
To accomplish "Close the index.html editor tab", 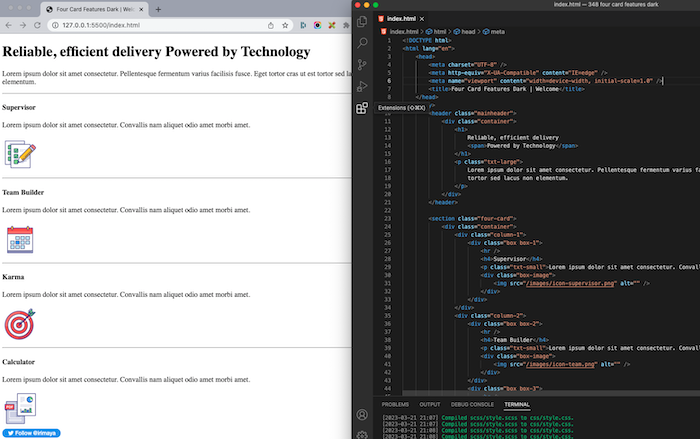I will 422,19.
